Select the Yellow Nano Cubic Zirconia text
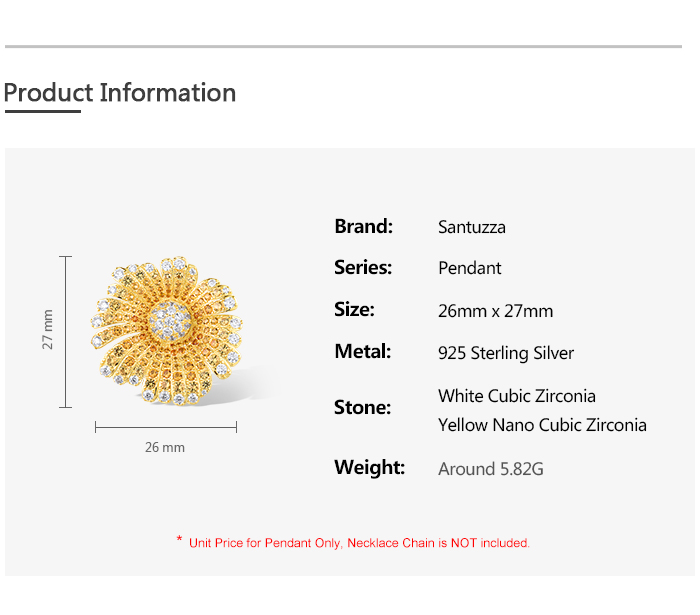This screenshot has width=700, height=615. [x=542, y=425]
